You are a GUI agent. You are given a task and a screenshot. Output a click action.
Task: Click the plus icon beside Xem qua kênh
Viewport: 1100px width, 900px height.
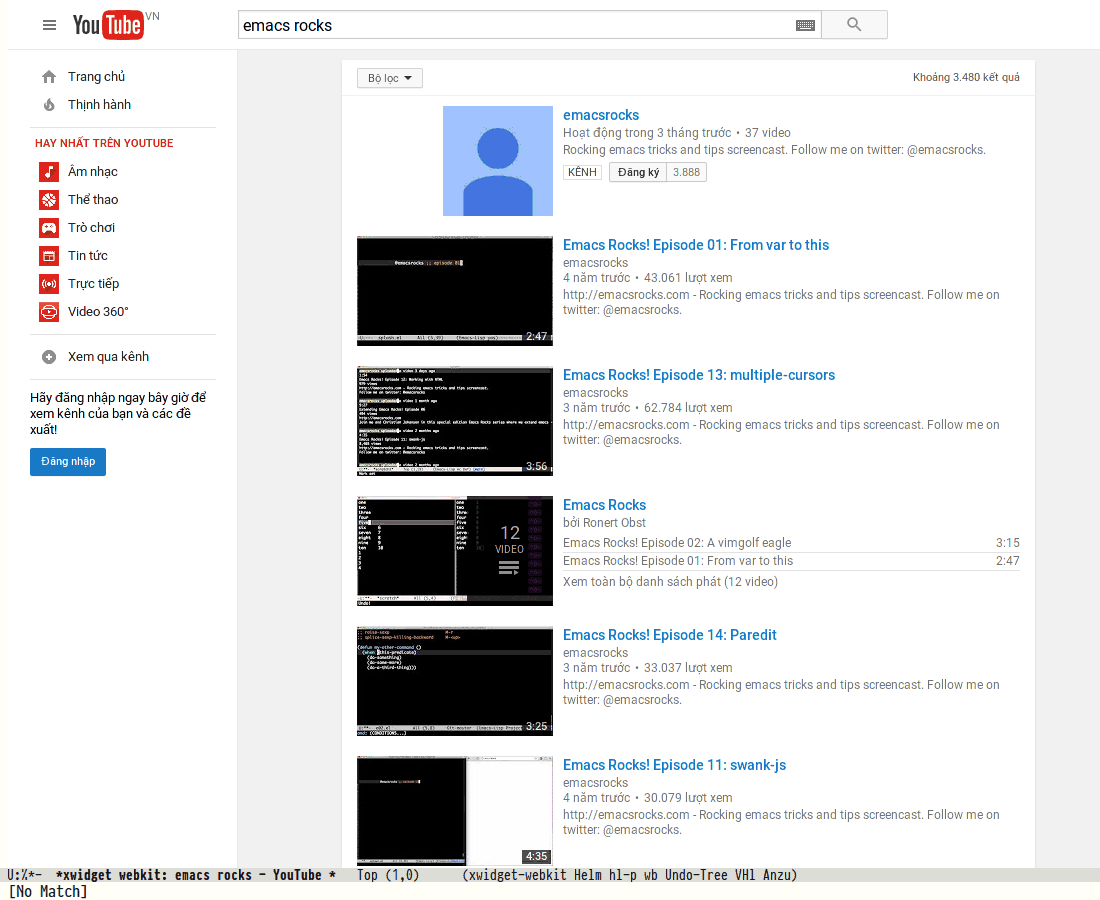49,357
